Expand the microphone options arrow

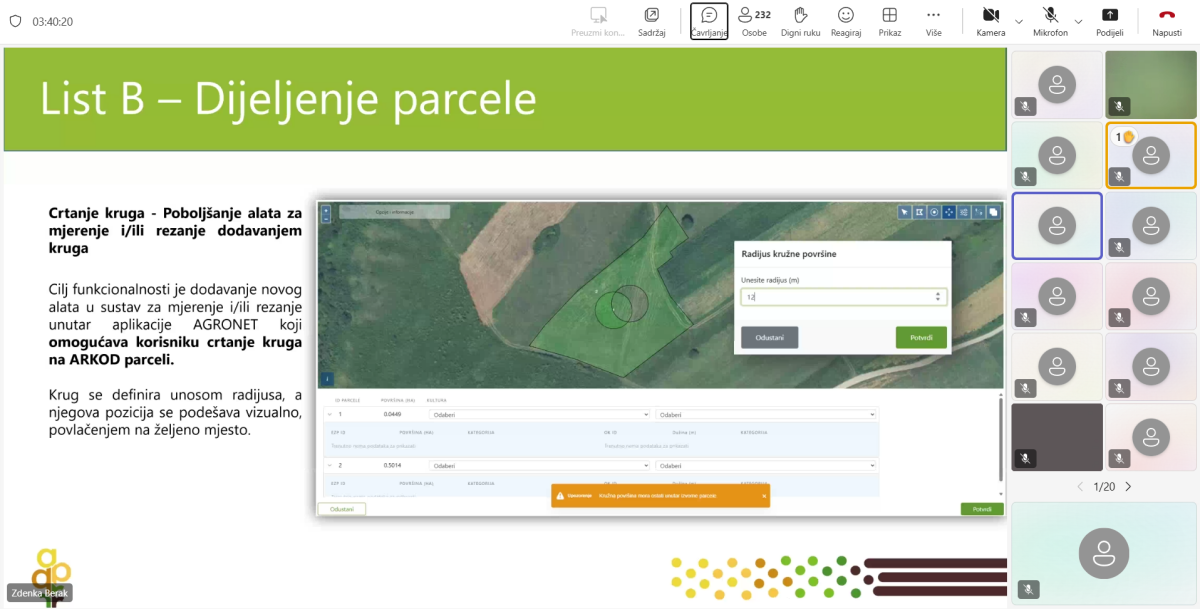tap(1078, 21)
